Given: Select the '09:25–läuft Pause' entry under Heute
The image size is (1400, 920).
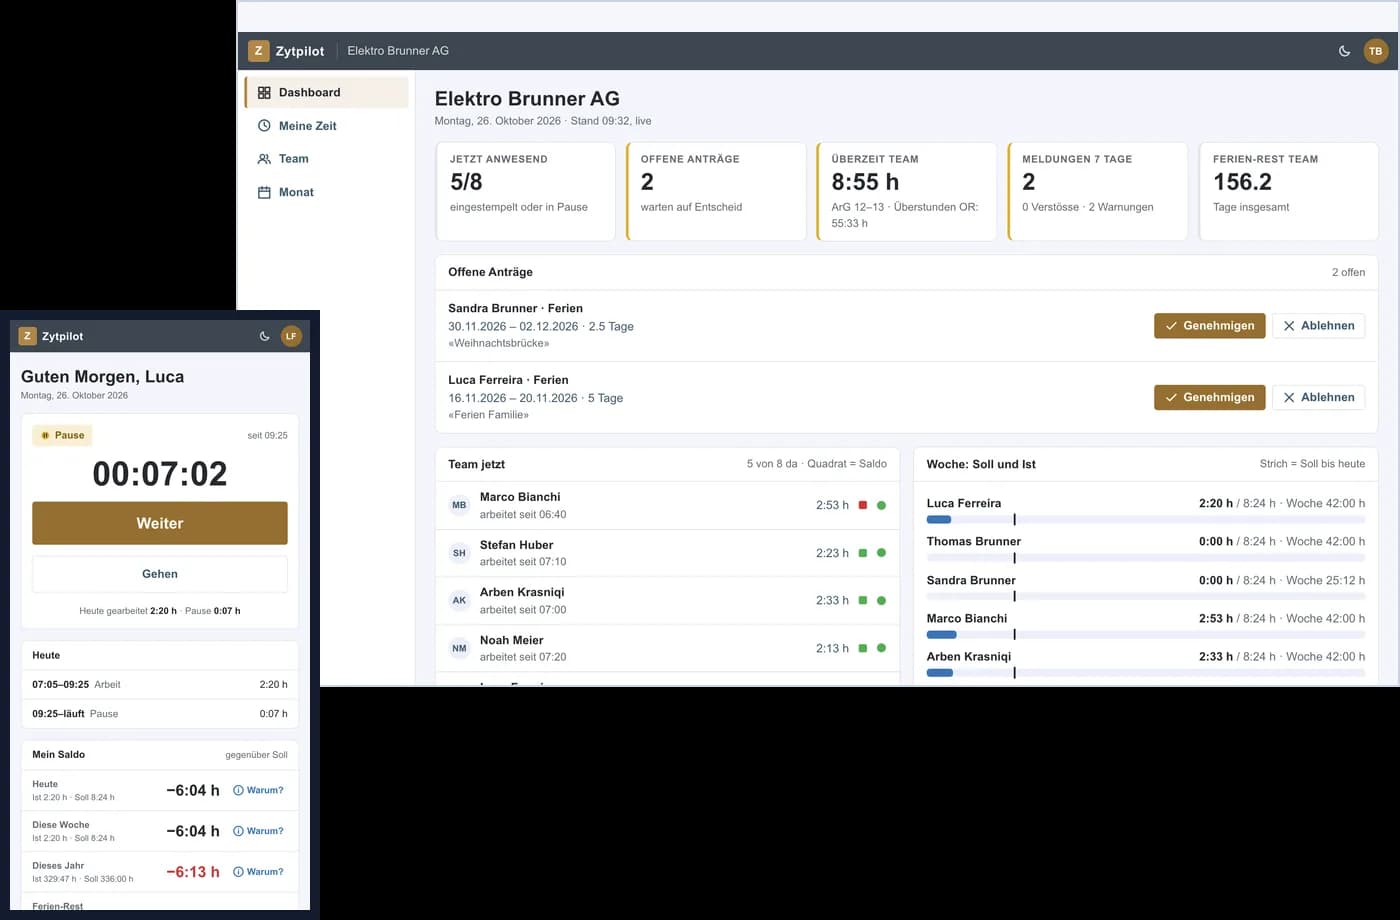Looking at the screenshot, I should pyautogui.click(x=160, y=714).
